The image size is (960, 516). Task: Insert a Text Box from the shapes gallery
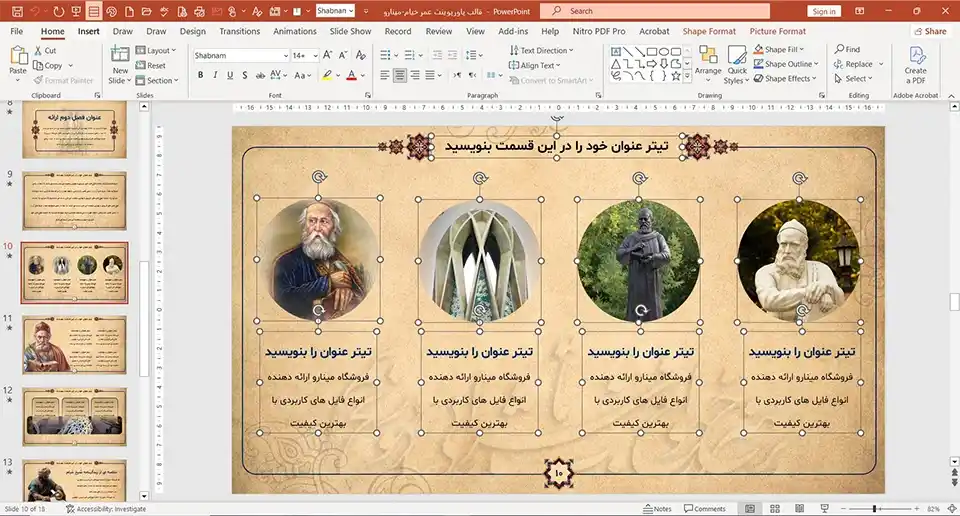pos(616,52)
